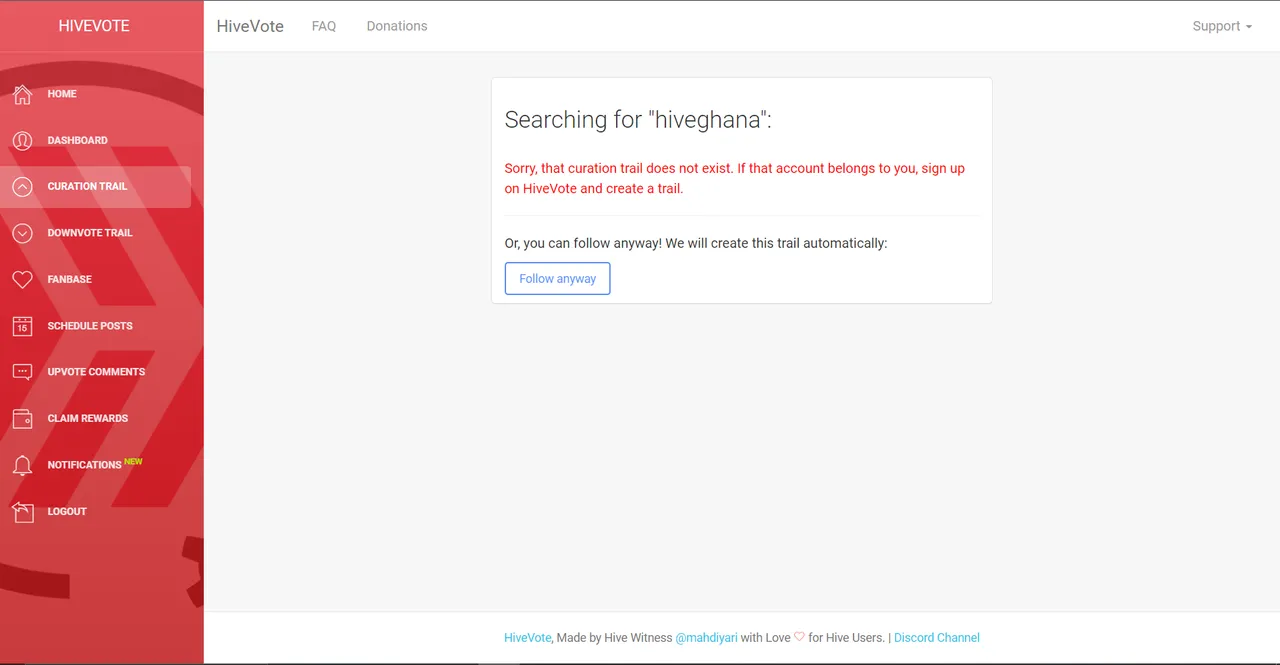Open the @mahdiyari profile link
Screen dimensions: 1280x665
point(706,637)
